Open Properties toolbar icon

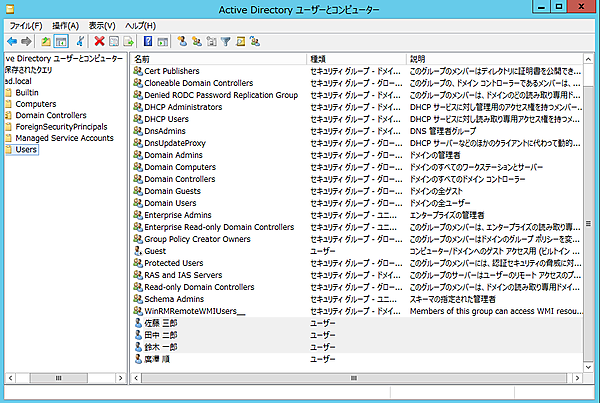point(114,41)
